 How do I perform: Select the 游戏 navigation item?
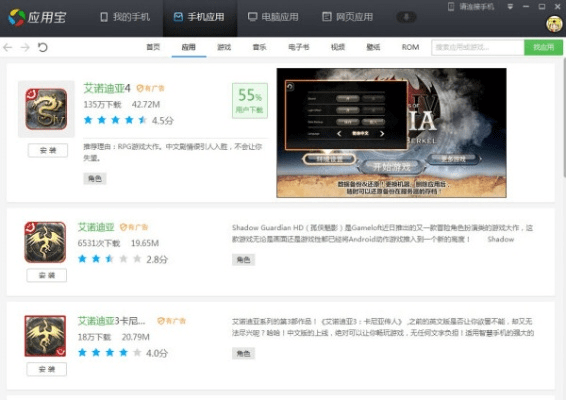224,47
